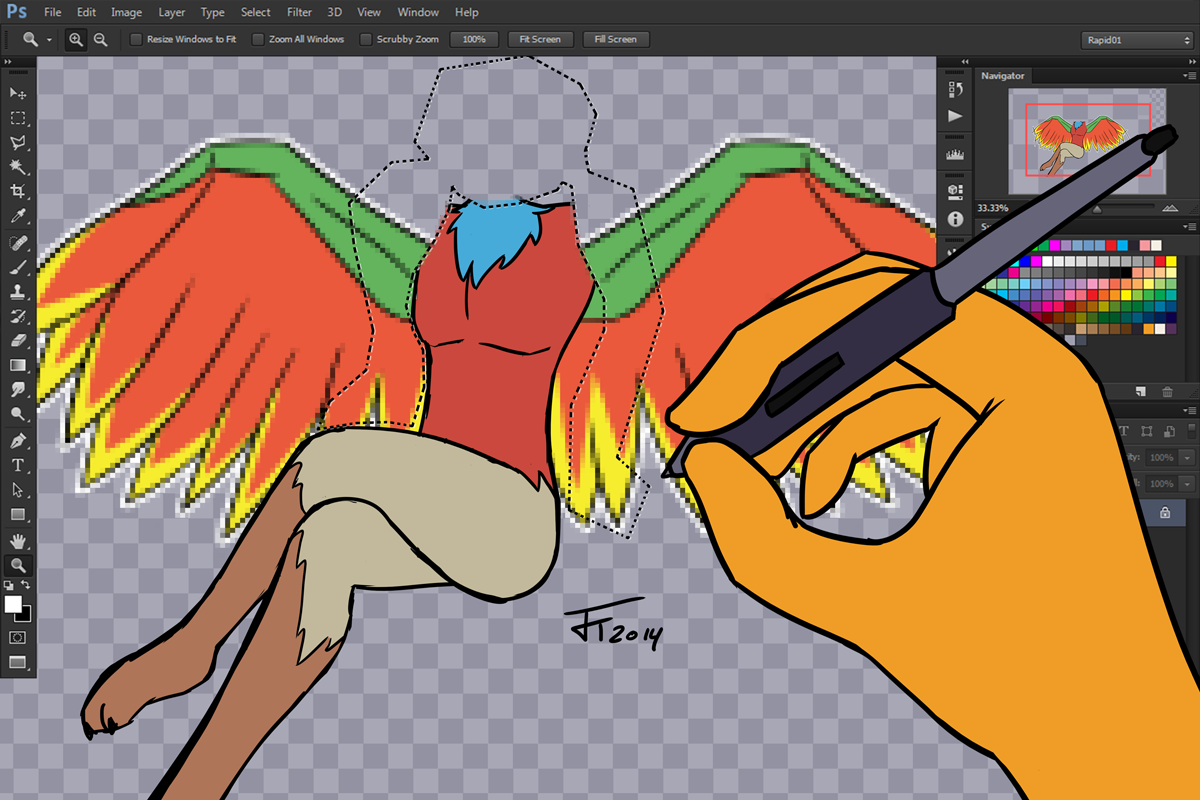Screen dimensions: 1200x800
Task: Pick the white foreground color swatch
Action: 13,604
